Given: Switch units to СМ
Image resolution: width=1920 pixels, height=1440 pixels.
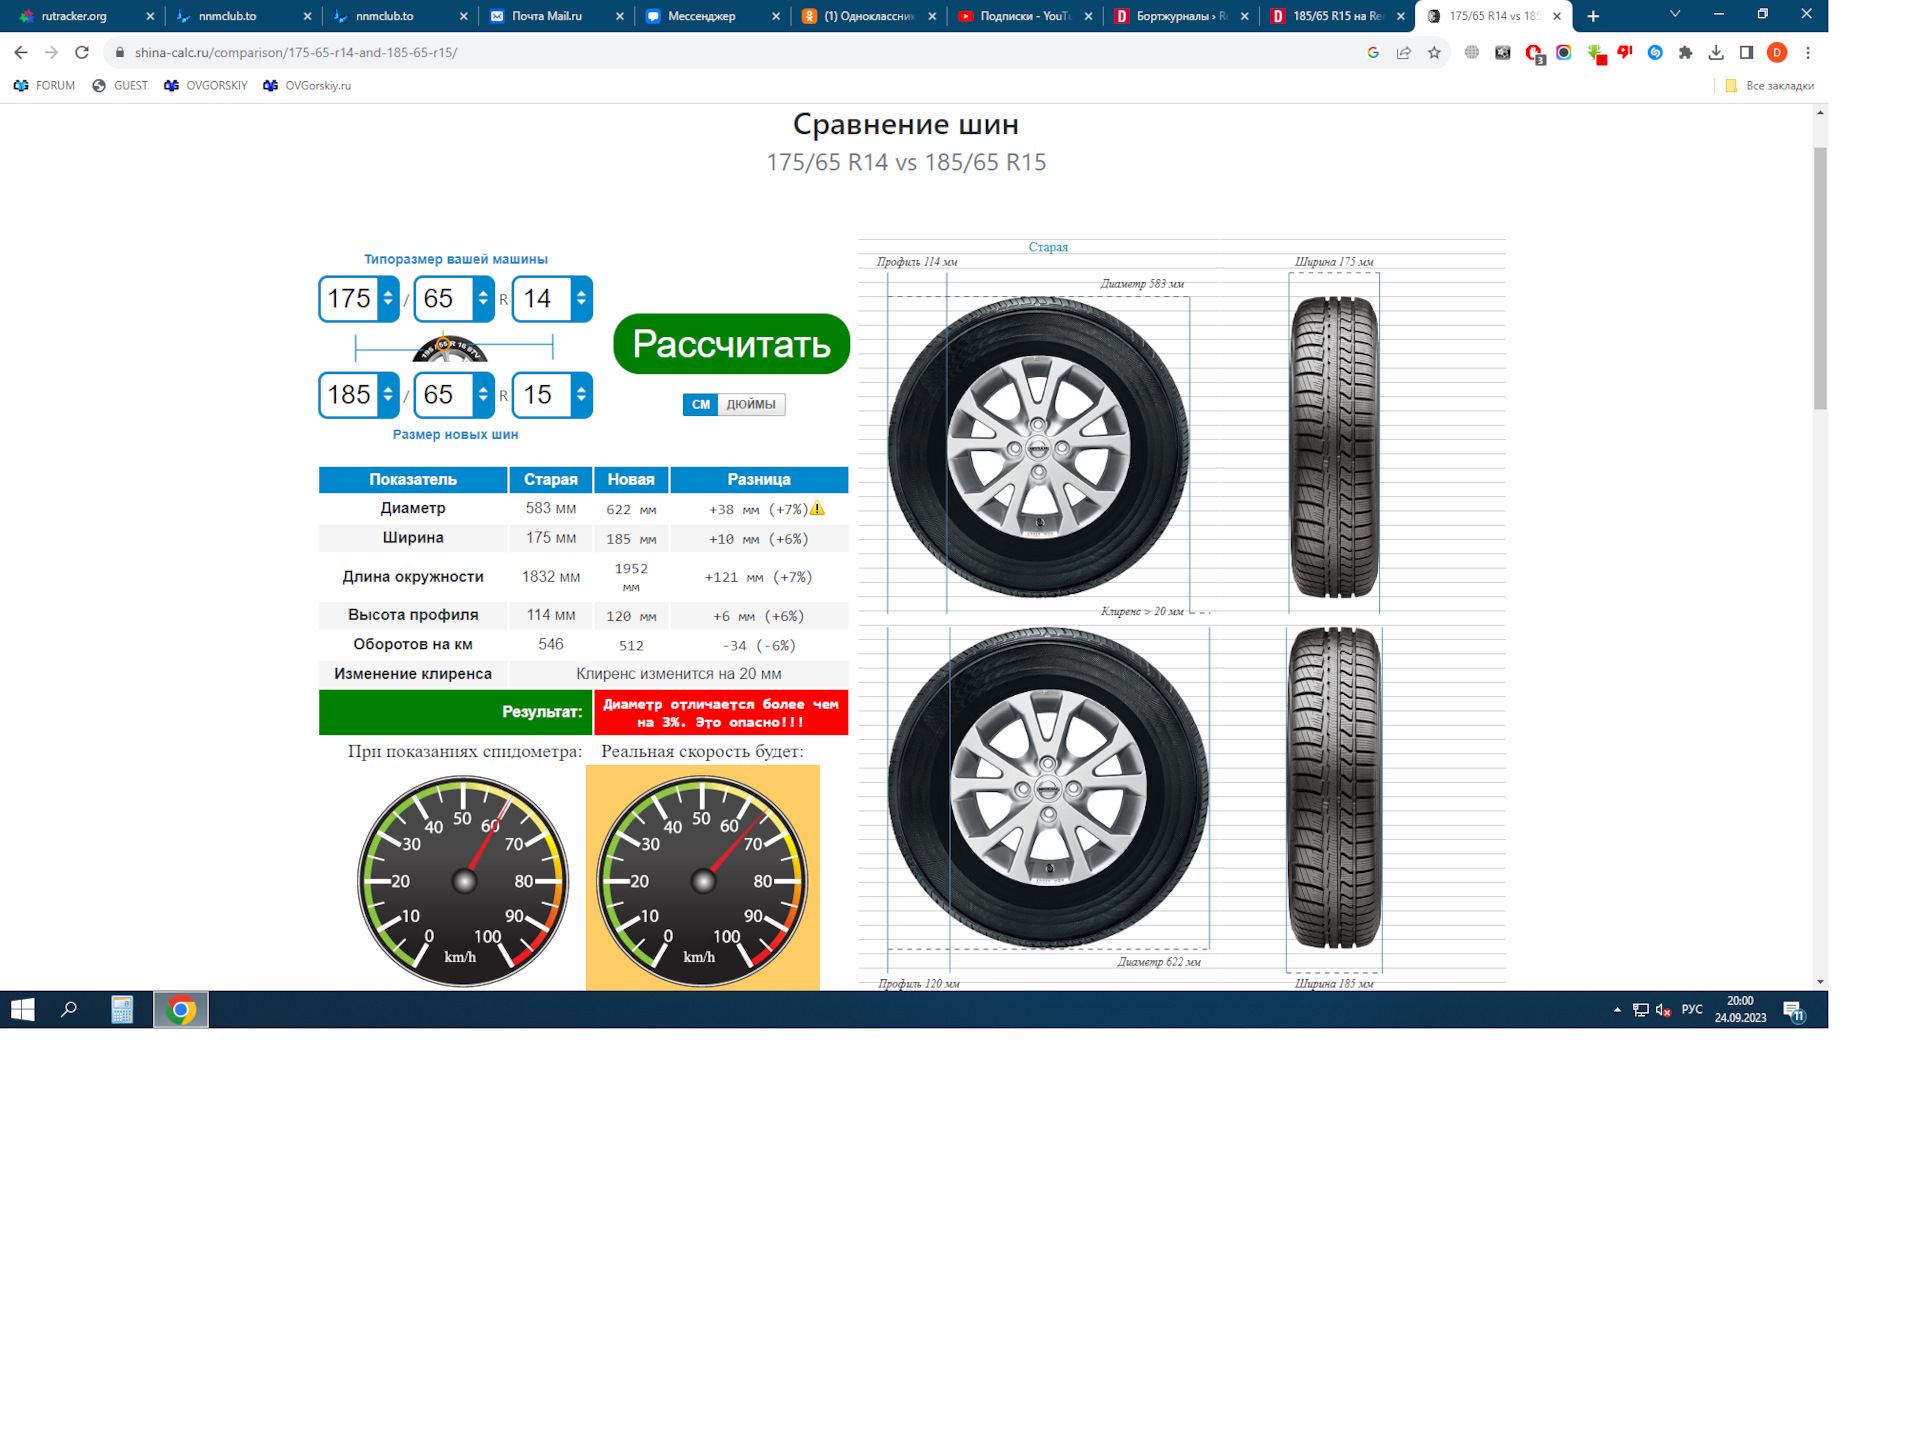Looking at the screenshot, I should click(x=700, y=405).
